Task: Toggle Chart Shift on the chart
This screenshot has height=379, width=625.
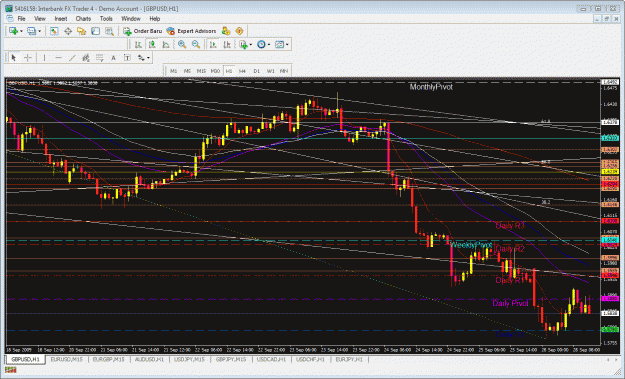Action: click(227, 45)
